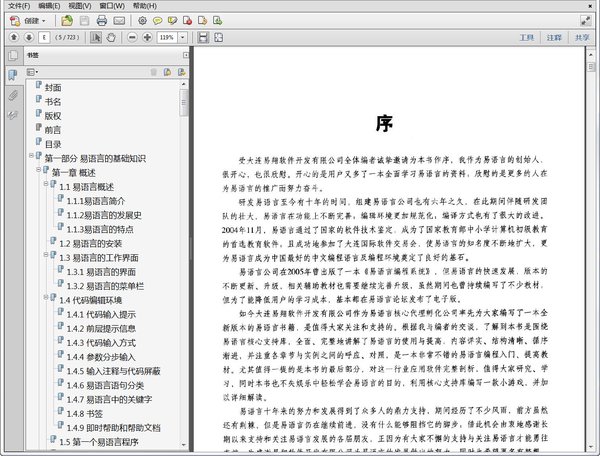Click the email envelope icon
Image resolution: width=600 pixels, height=456 pixels.
point(119,21)
